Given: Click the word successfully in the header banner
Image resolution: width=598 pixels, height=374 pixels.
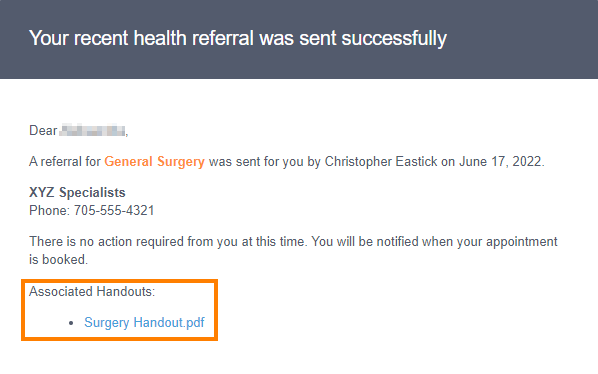Looking at the screenshot, I should (394, 39).
